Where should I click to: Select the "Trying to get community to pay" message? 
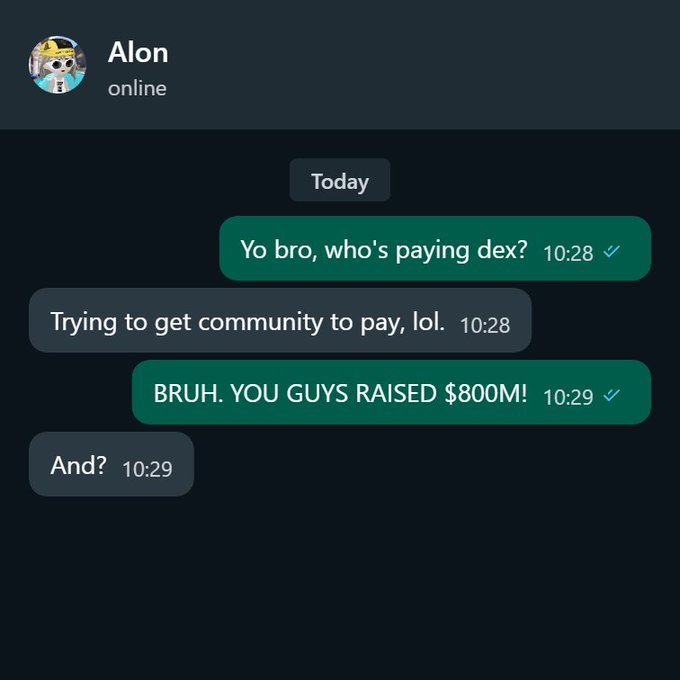click(x=280, y=320)
